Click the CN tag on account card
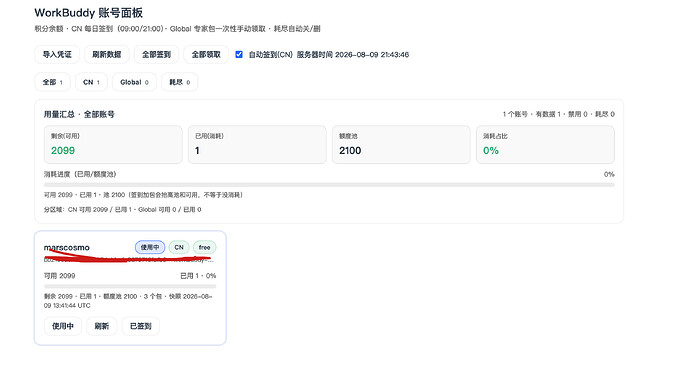 179,247
